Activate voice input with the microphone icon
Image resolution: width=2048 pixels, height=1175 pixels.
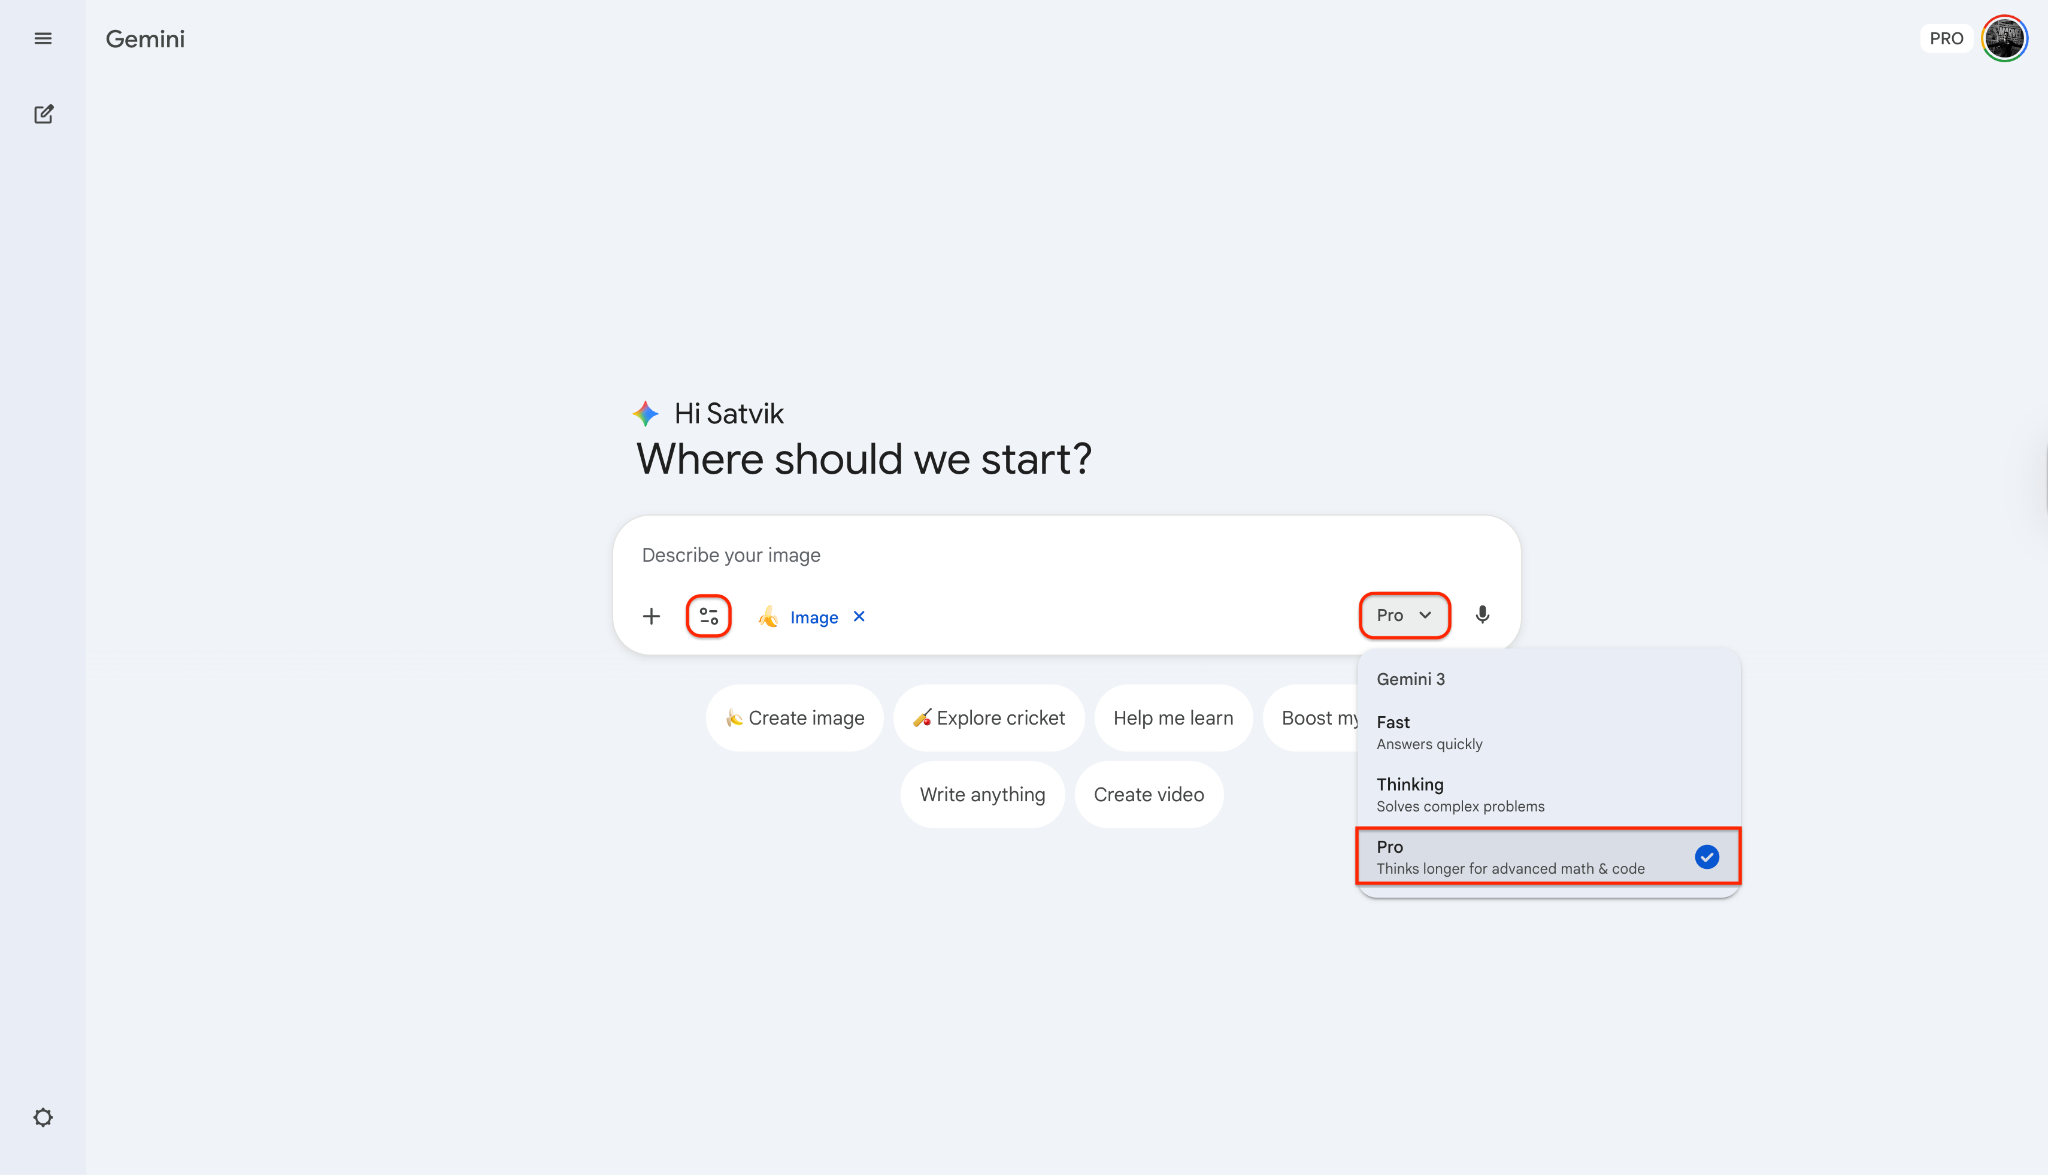[1482, 615]
